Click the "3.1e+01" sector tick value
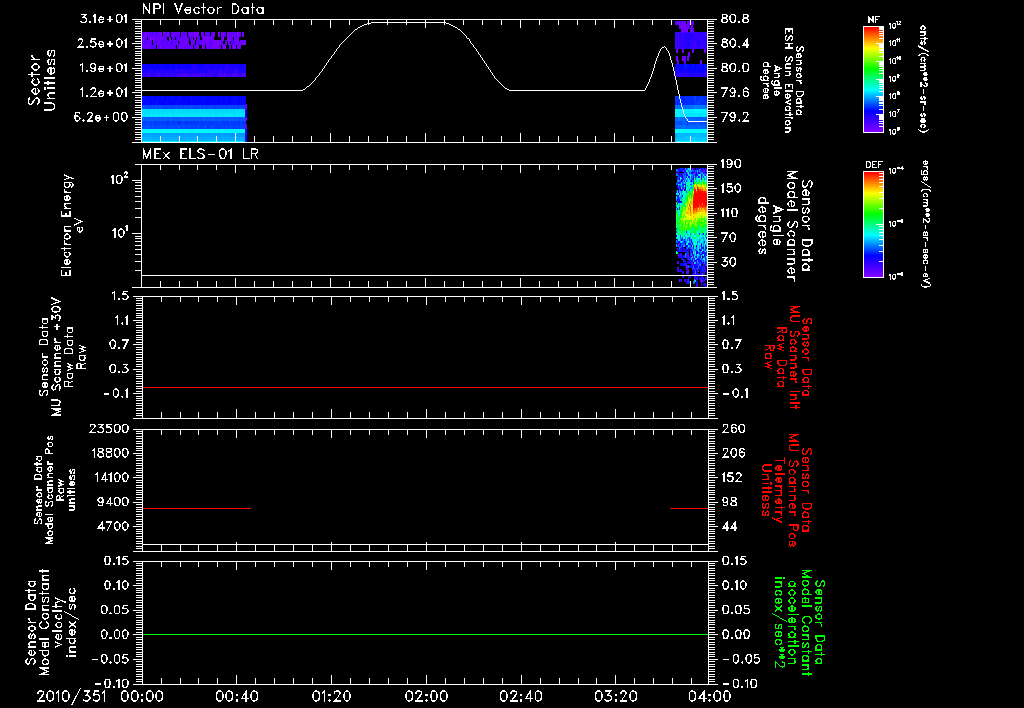This screenshot has height=708, width=1024. pos(103,19)
